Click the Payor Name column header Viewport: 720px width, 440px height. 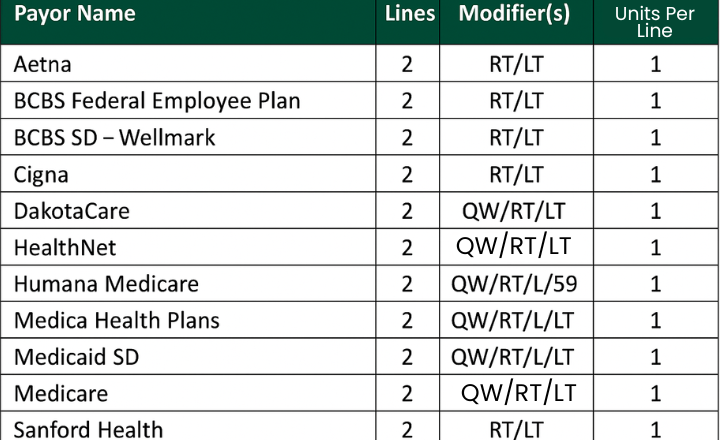75,14
